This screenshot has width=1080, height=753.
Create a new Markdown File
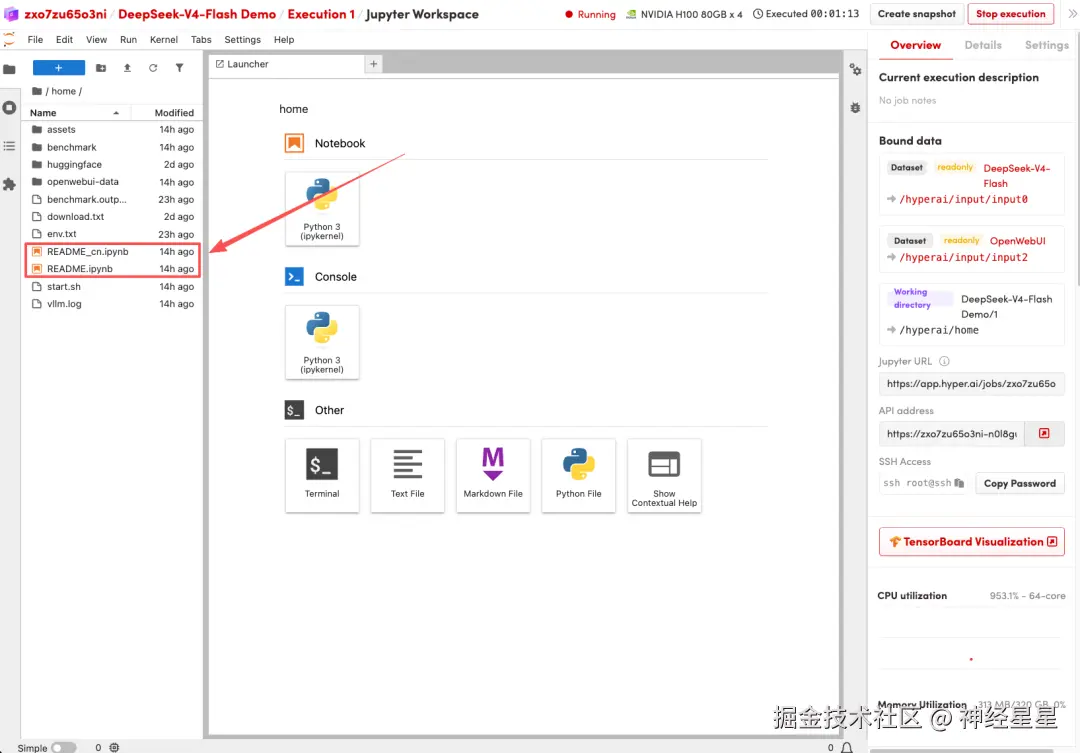click(x=493, y=475)
